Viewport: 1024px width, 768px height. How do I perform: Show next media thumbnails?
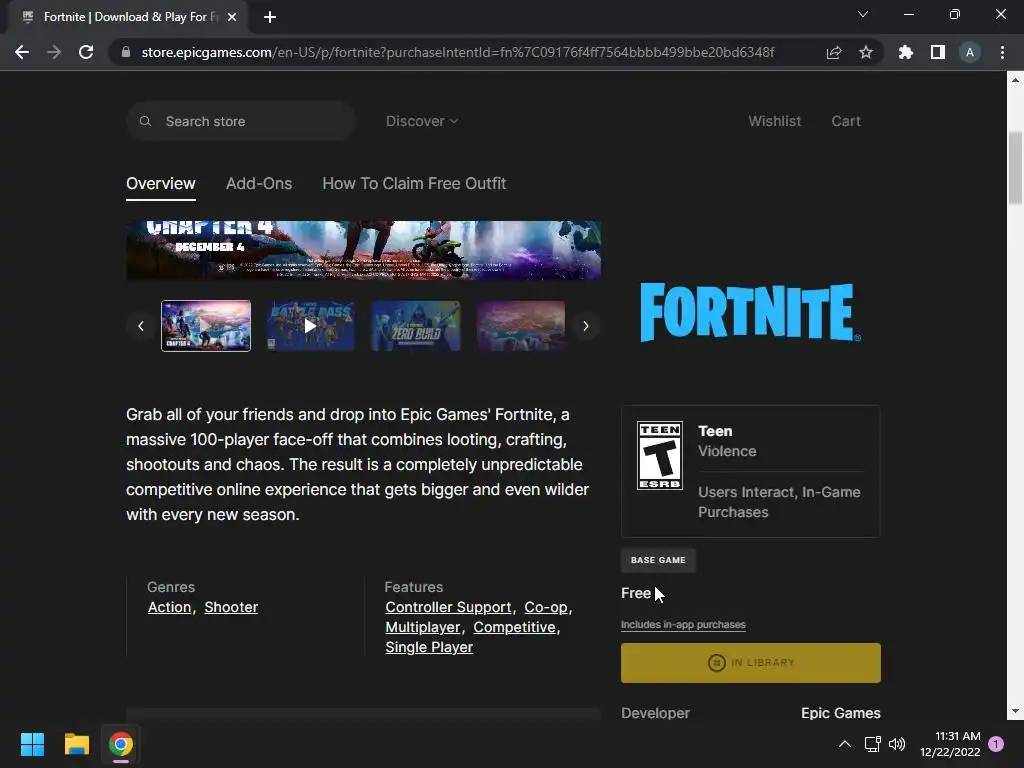tap(586, 326)
